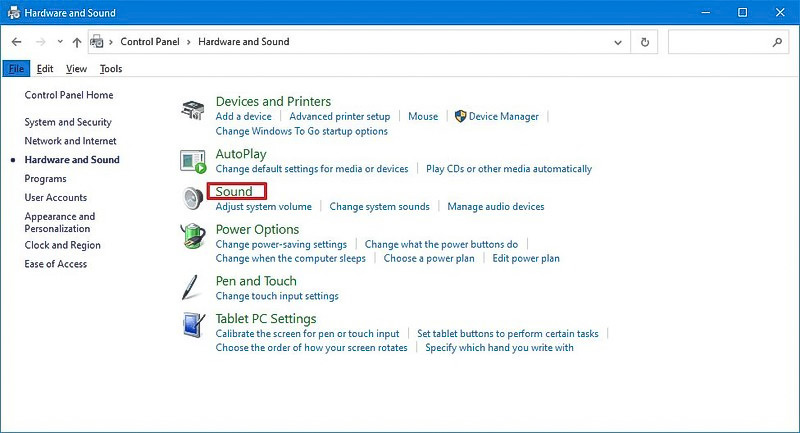This screenshot has width=800, height=433.
Task: Expand the chevron after Control Panel breadcrumb
Action: (x=188, y=42)
